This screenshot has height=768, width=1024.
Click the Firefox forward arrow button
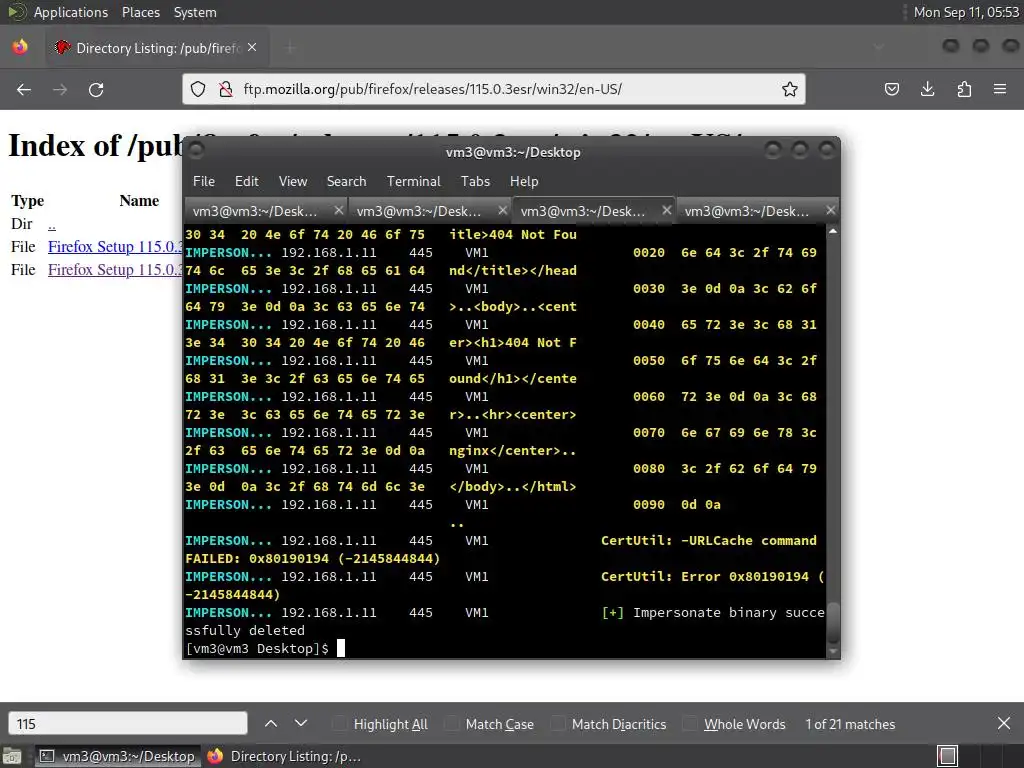coord(60,89)
